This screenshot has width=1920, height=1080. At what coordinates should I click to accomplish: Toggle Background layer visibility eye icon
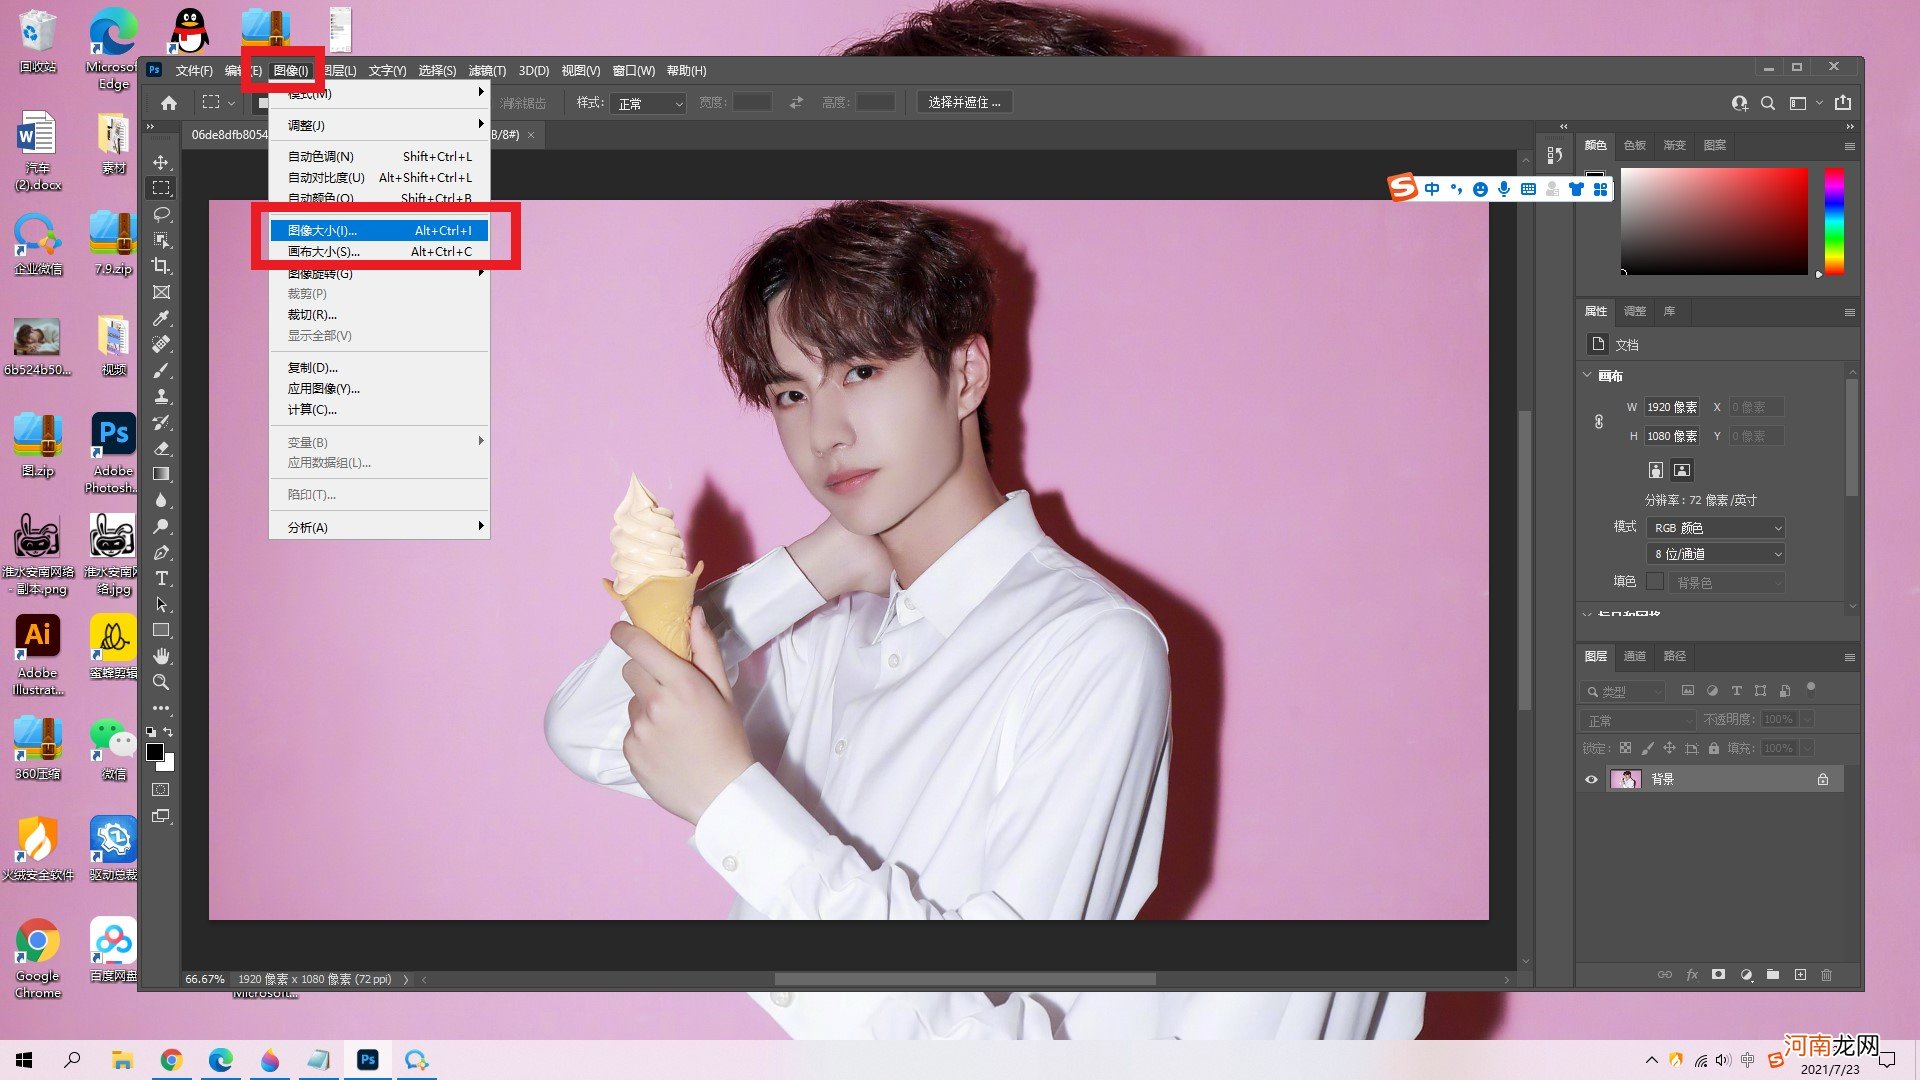[1590, 778]
